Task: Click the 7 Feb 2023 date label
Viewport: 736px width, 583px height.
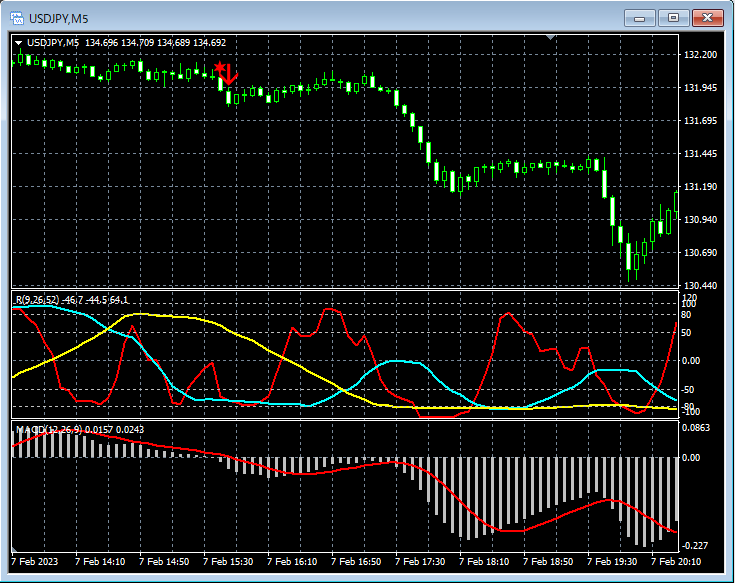Action: [x=35, y=562]
